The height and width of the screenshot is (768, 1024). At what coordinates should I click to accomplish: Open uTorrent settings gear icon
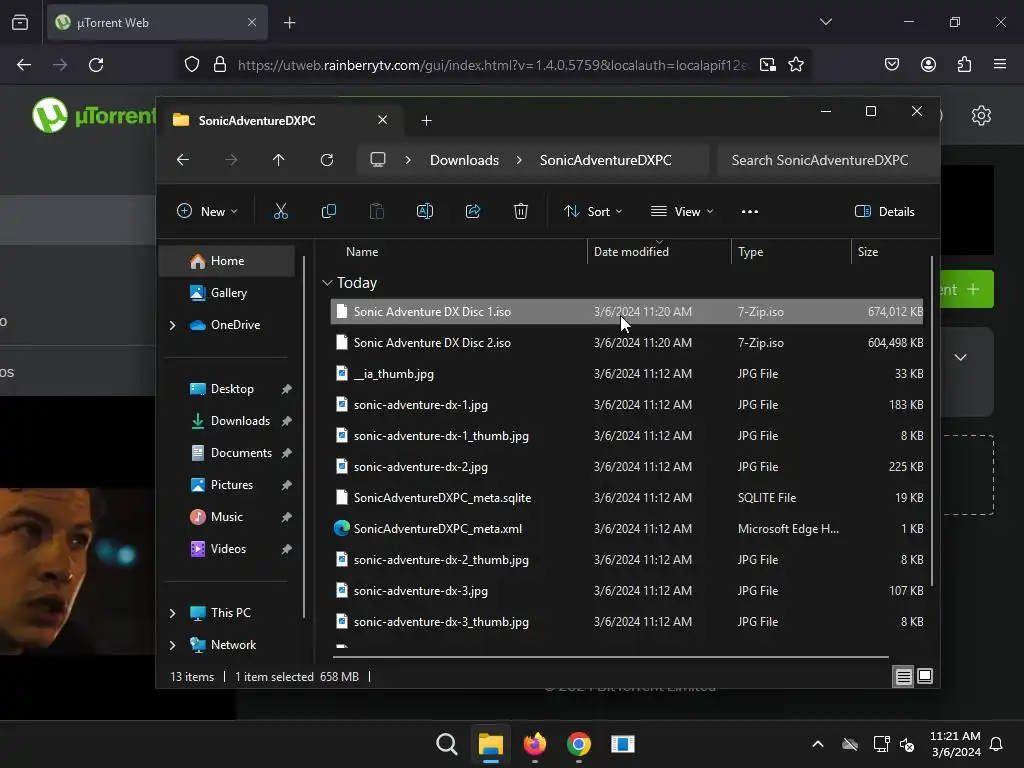point(981,116)
